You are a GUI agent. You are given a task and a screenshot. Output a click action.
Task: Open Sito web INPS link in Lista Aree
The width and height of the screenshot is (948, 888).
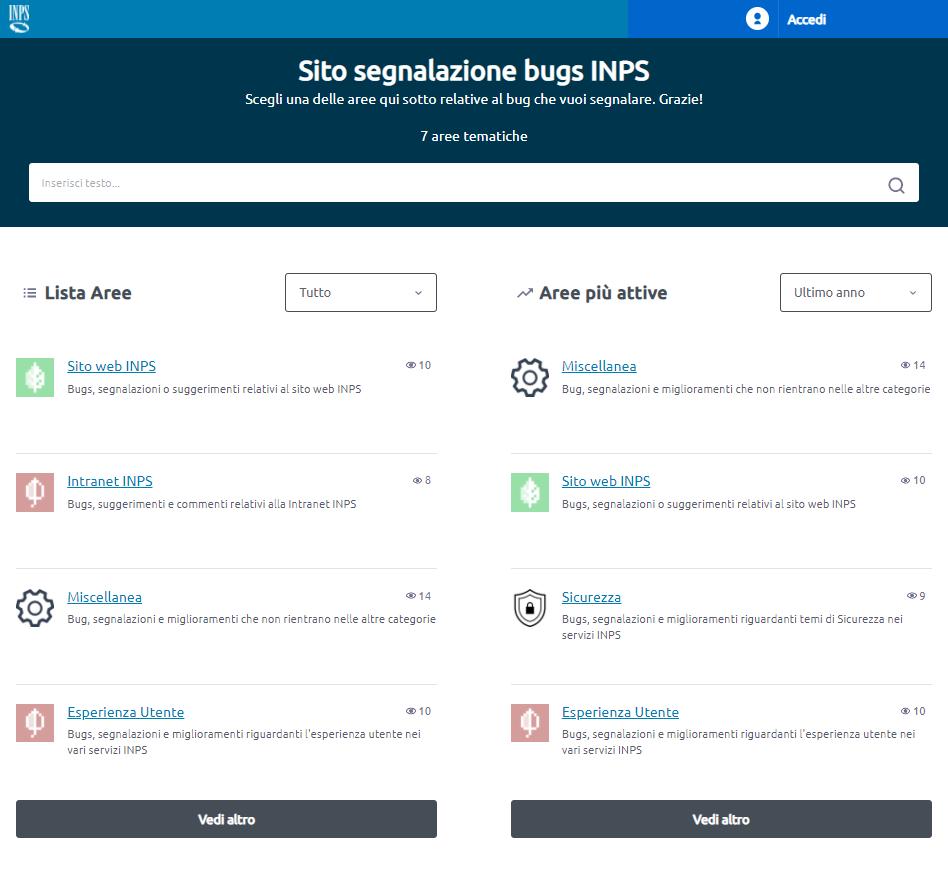tap(111, 366)
